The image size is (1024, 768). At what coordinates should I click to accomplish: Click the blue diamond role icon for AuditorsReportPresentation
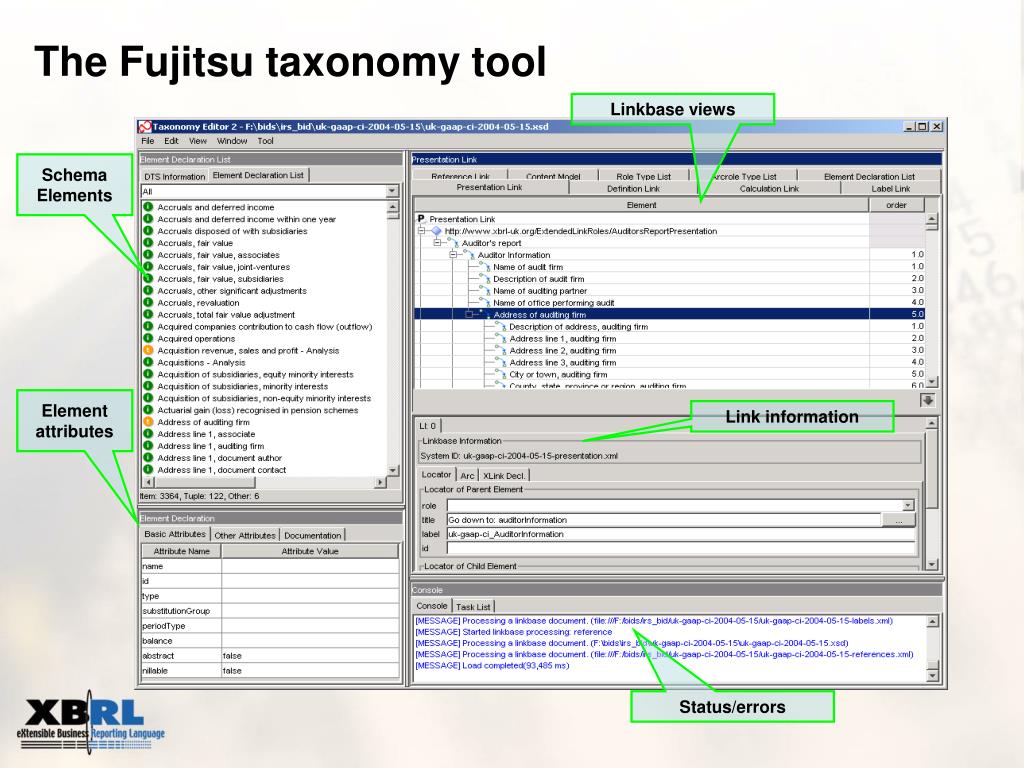click(x=436, y=231)
